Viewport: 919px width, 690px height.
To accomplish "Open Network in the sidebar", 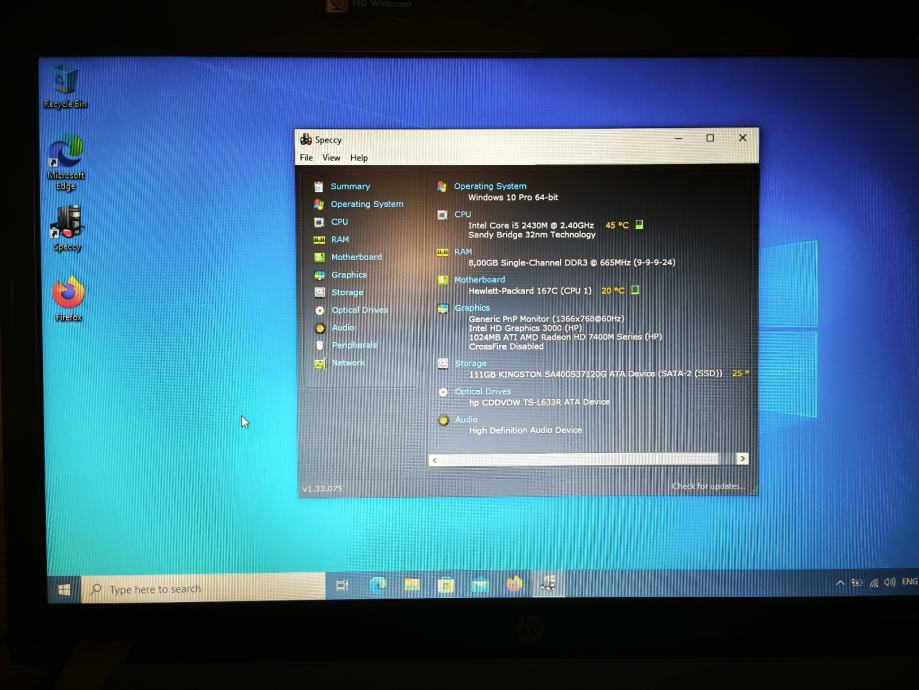I will pos(348,362).
